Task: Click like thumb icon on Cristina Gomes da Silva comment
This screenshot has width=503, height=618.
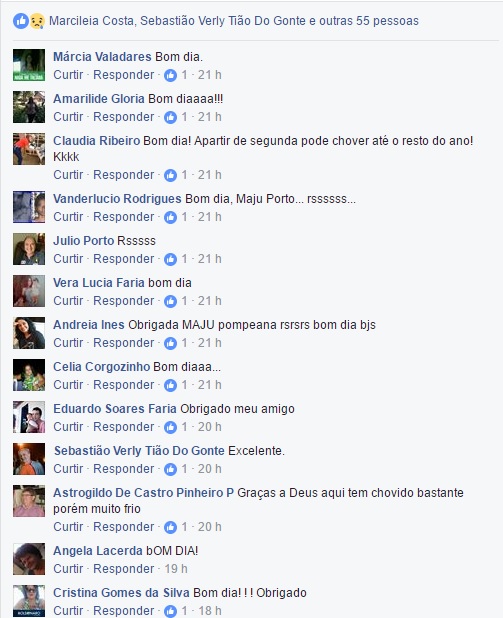Action: (x=170, y=611)
